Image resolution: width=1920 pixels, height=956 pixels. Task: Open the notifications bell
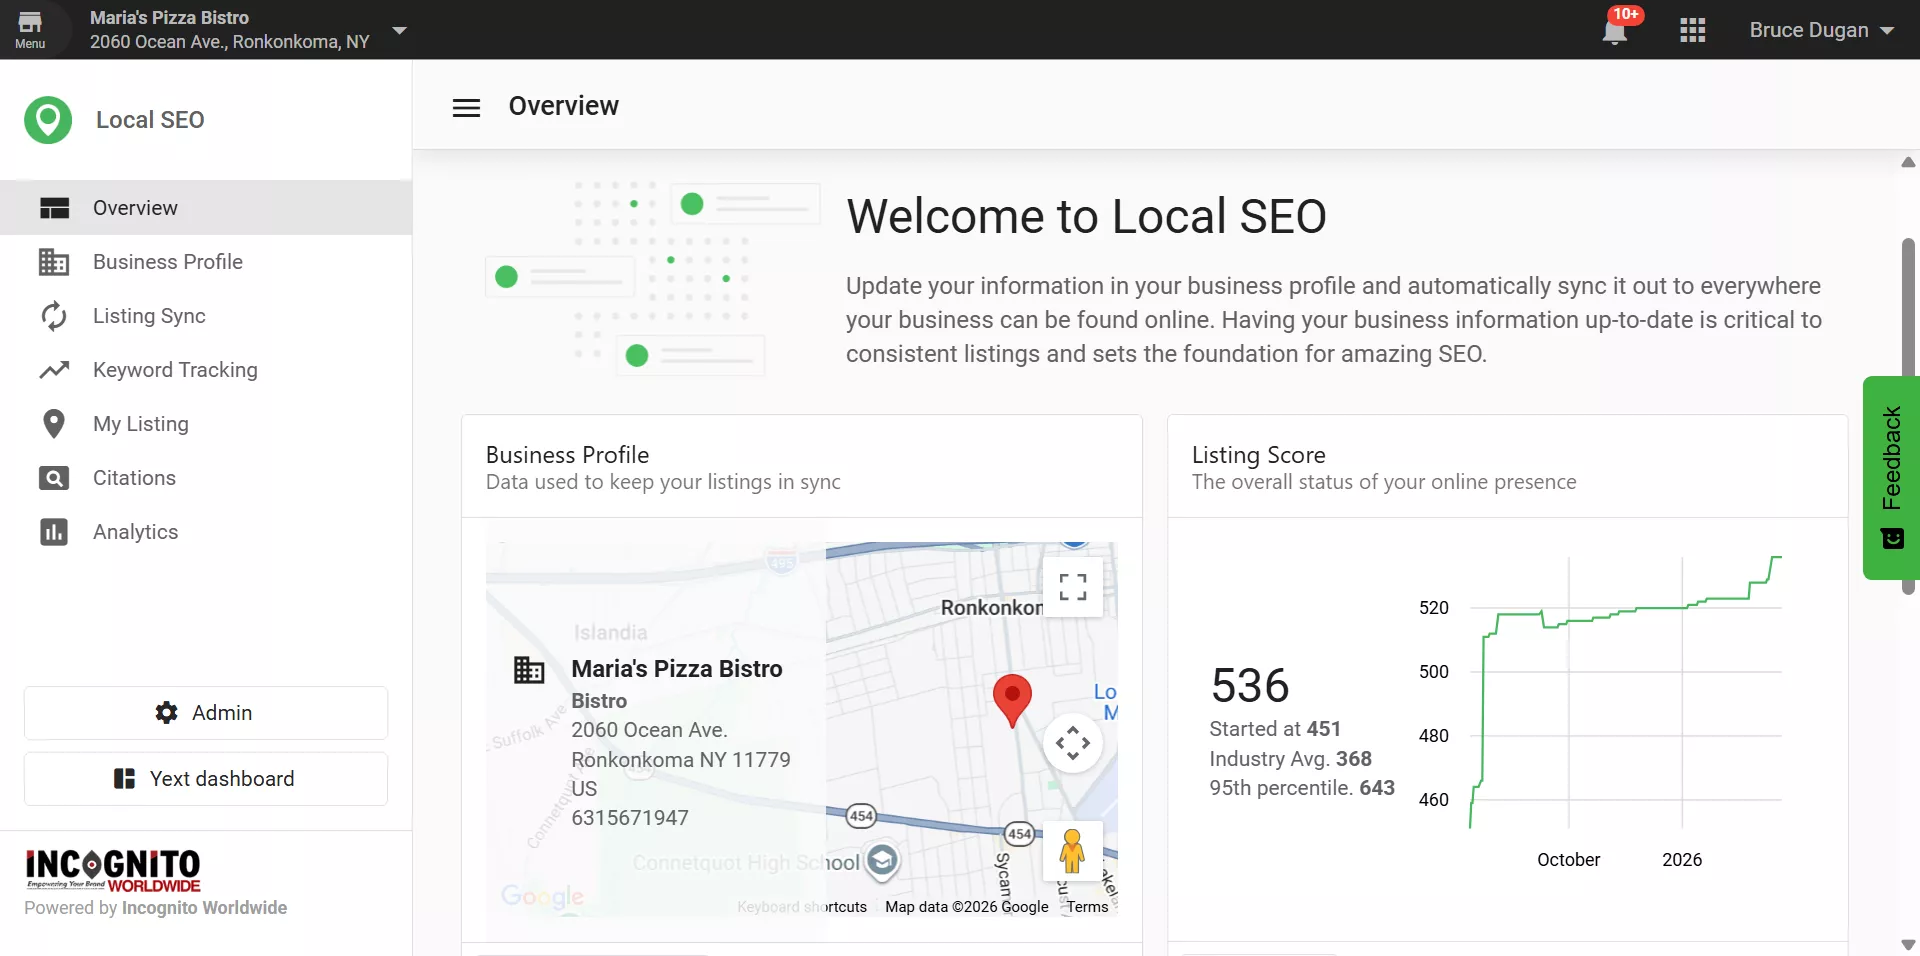[x=1615, y=30]
